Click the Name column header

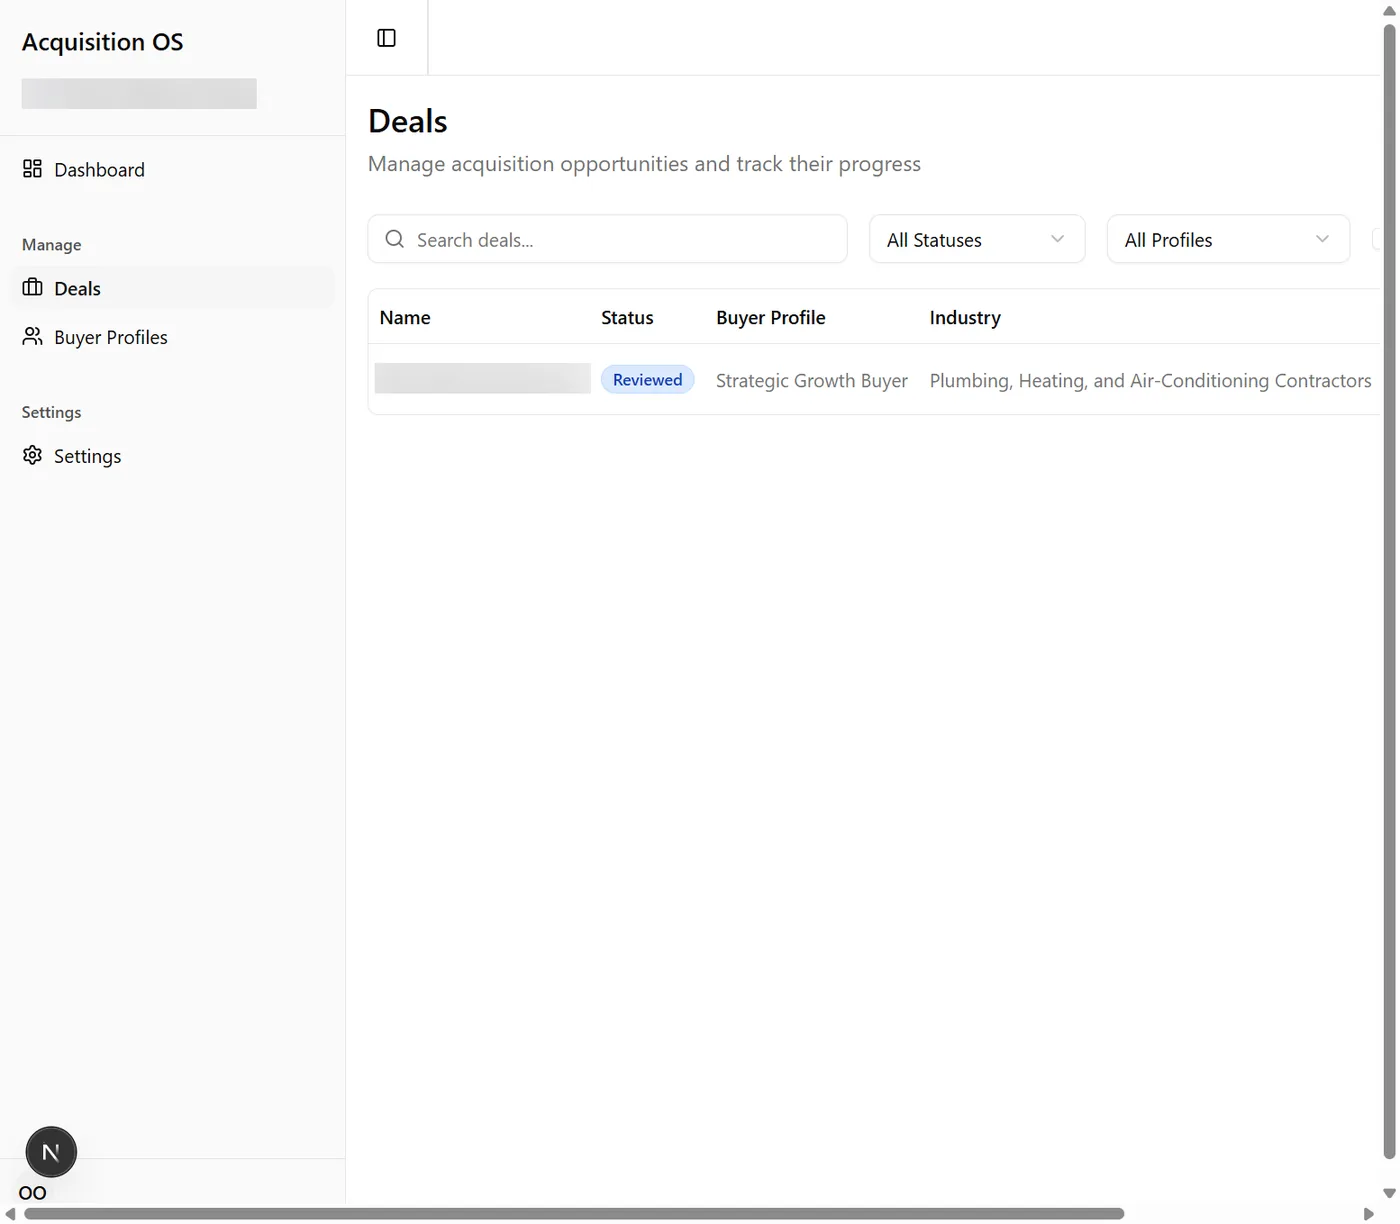[x=405, y=318]
